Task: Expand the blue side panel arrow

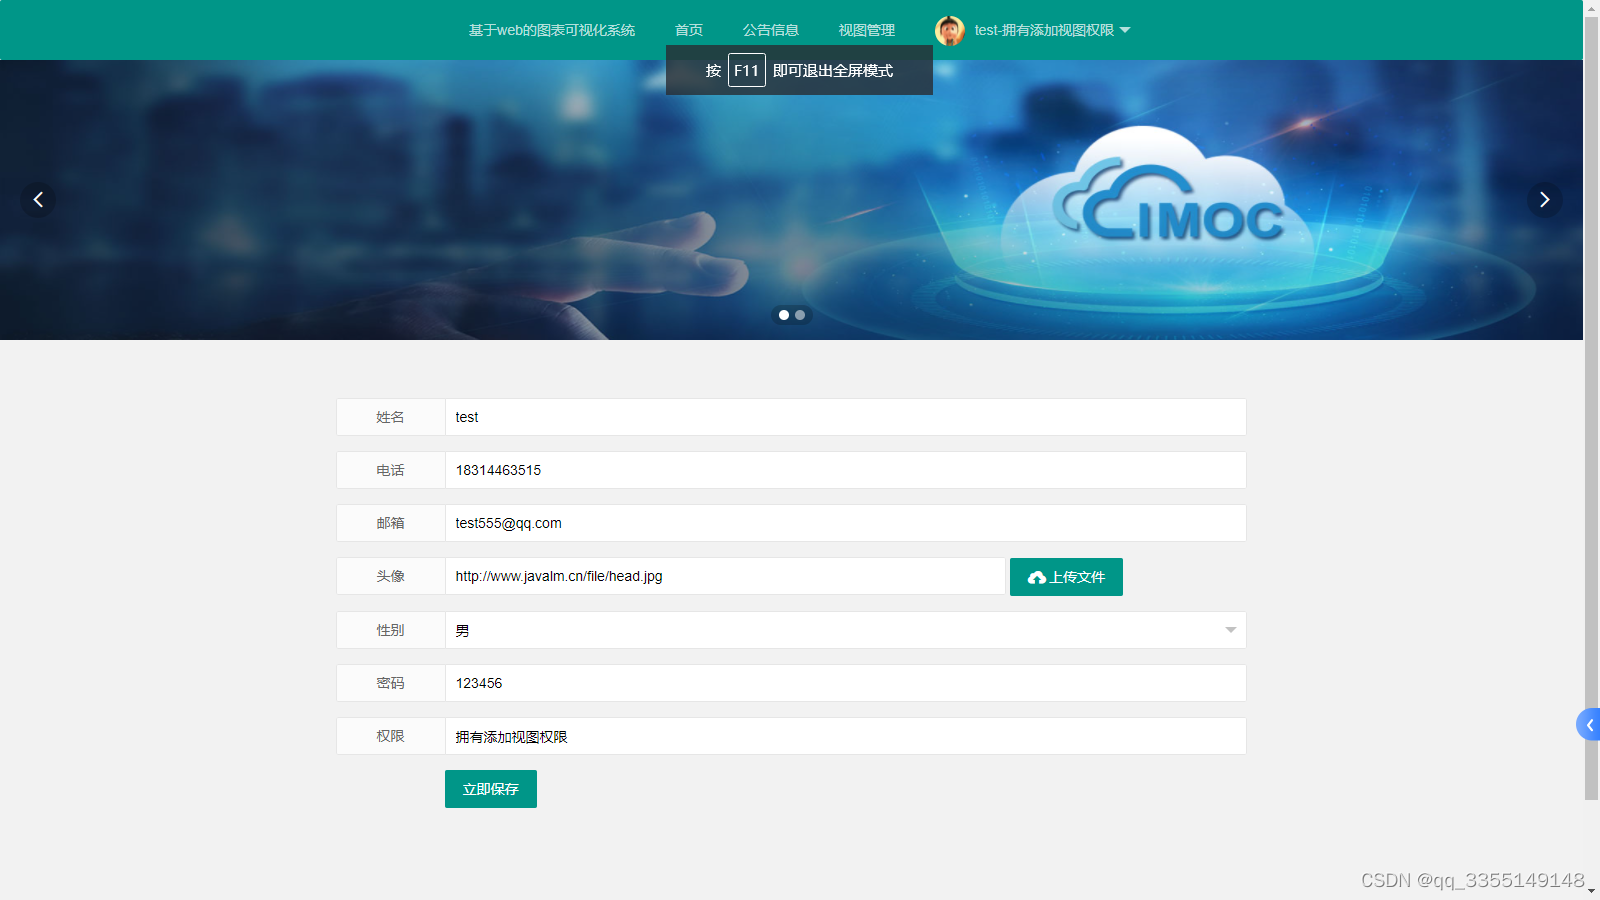Action: point(1588,725)
